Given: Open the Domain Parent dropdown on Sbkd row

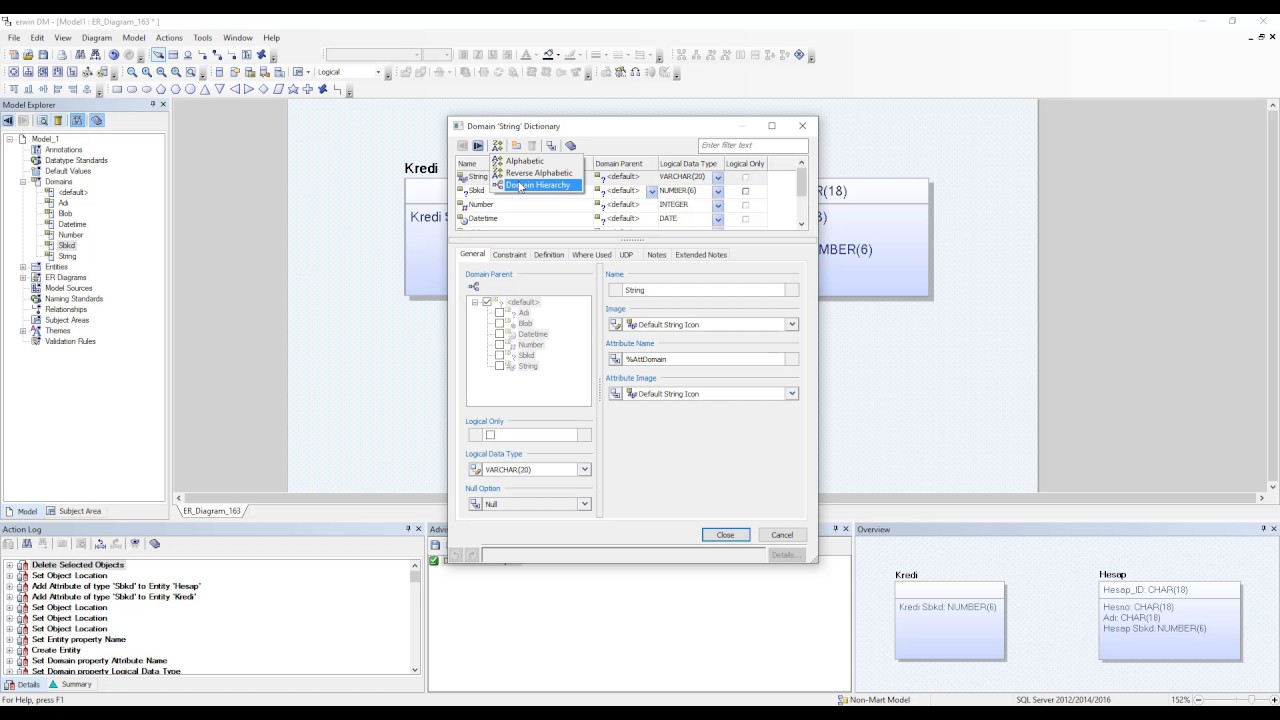Looking at the screenshot, I should click(652, 191).
